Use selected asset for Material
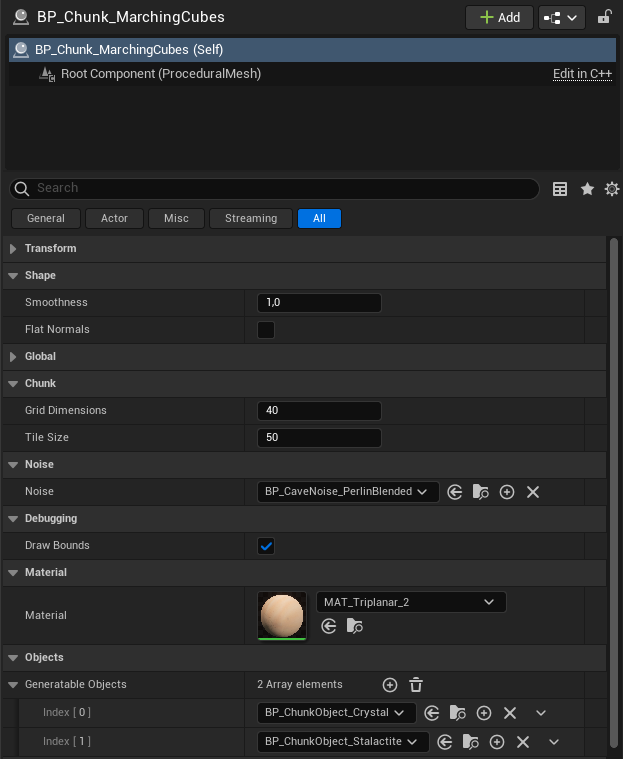This screenshot has height=759, width=623. pyautogui.click(x=328, y=626)
